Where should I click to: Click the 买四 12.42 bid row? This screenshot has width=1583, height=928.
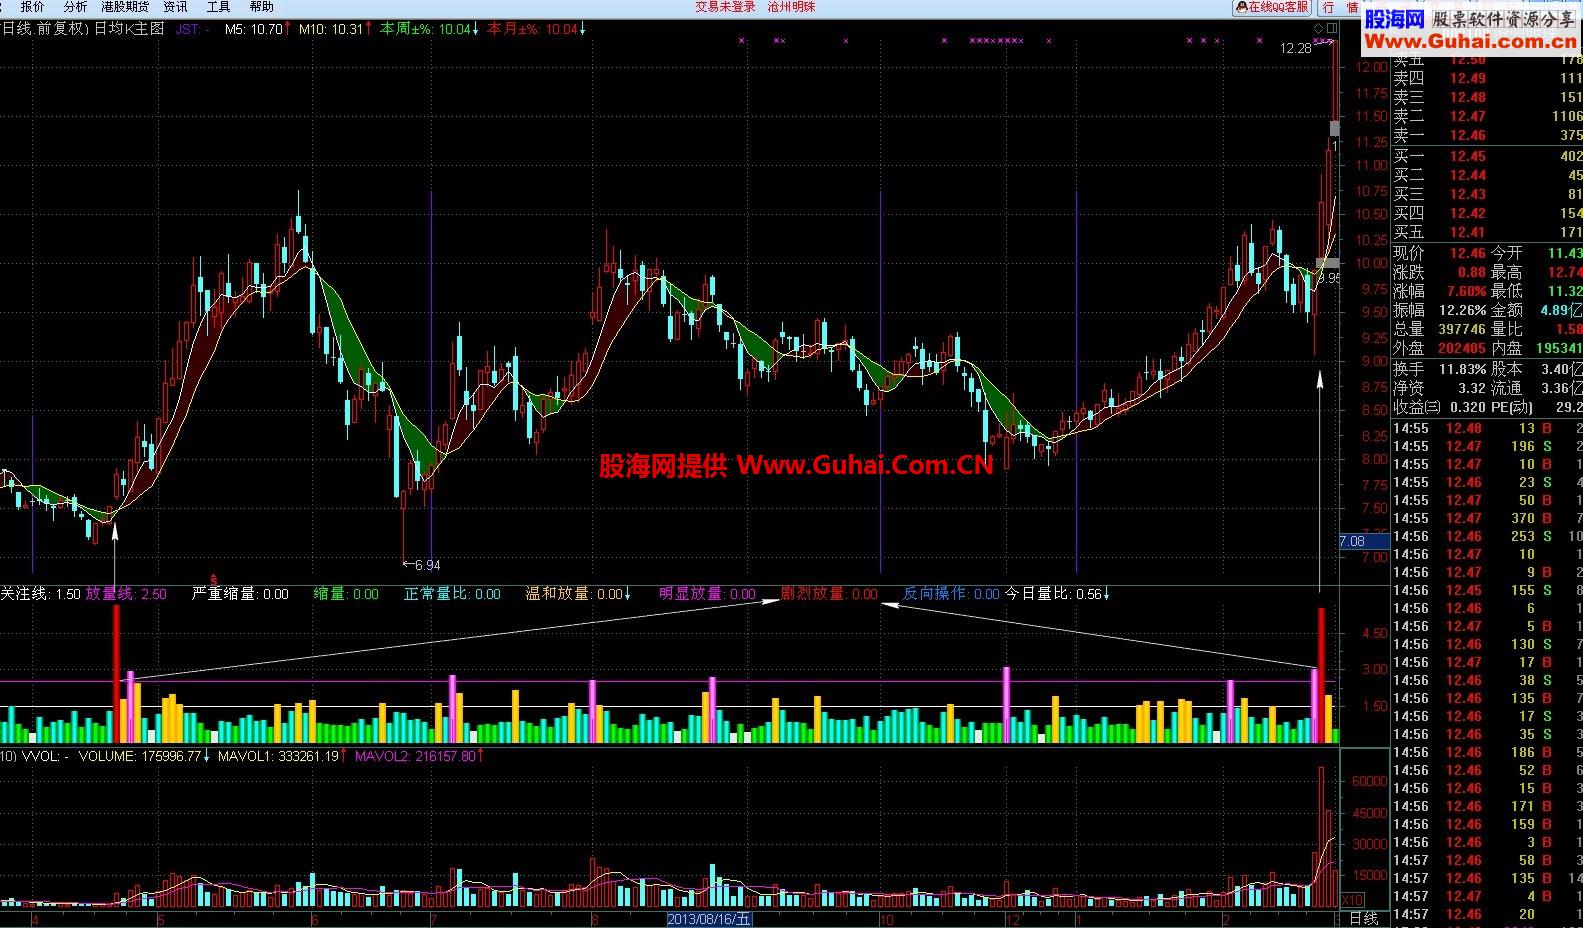pos(1487,213)
